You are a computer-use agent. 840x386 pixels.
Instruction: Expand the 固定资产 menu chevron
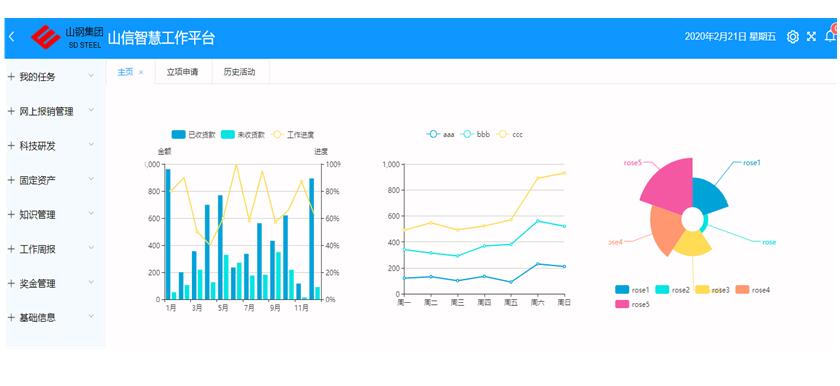click(x=91, y=179)
